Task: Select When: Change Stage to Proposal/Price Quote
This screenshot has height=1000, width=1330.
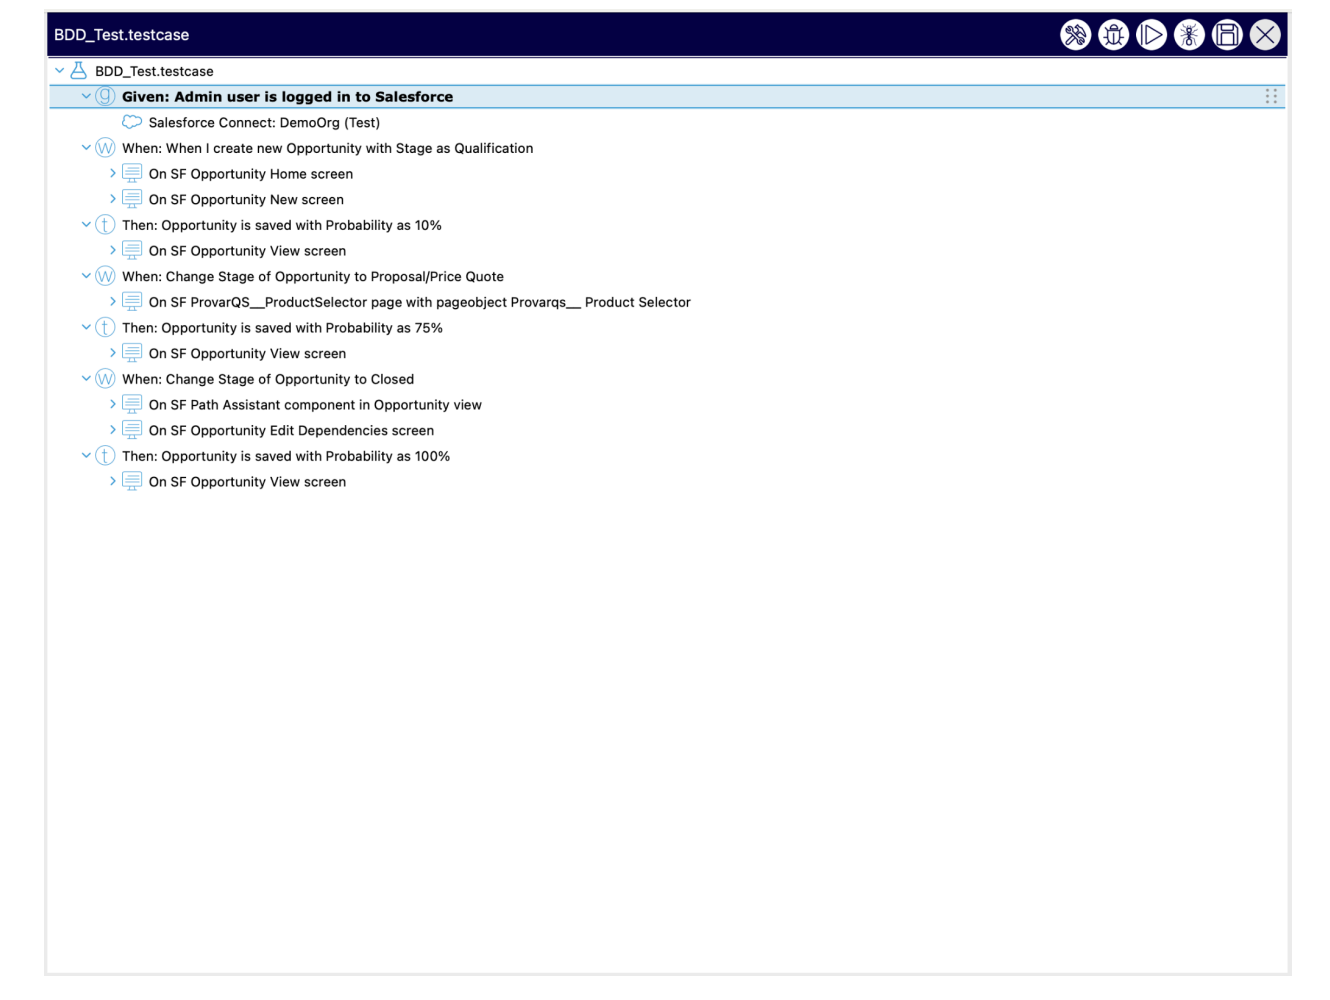Action: pos(313,277)
